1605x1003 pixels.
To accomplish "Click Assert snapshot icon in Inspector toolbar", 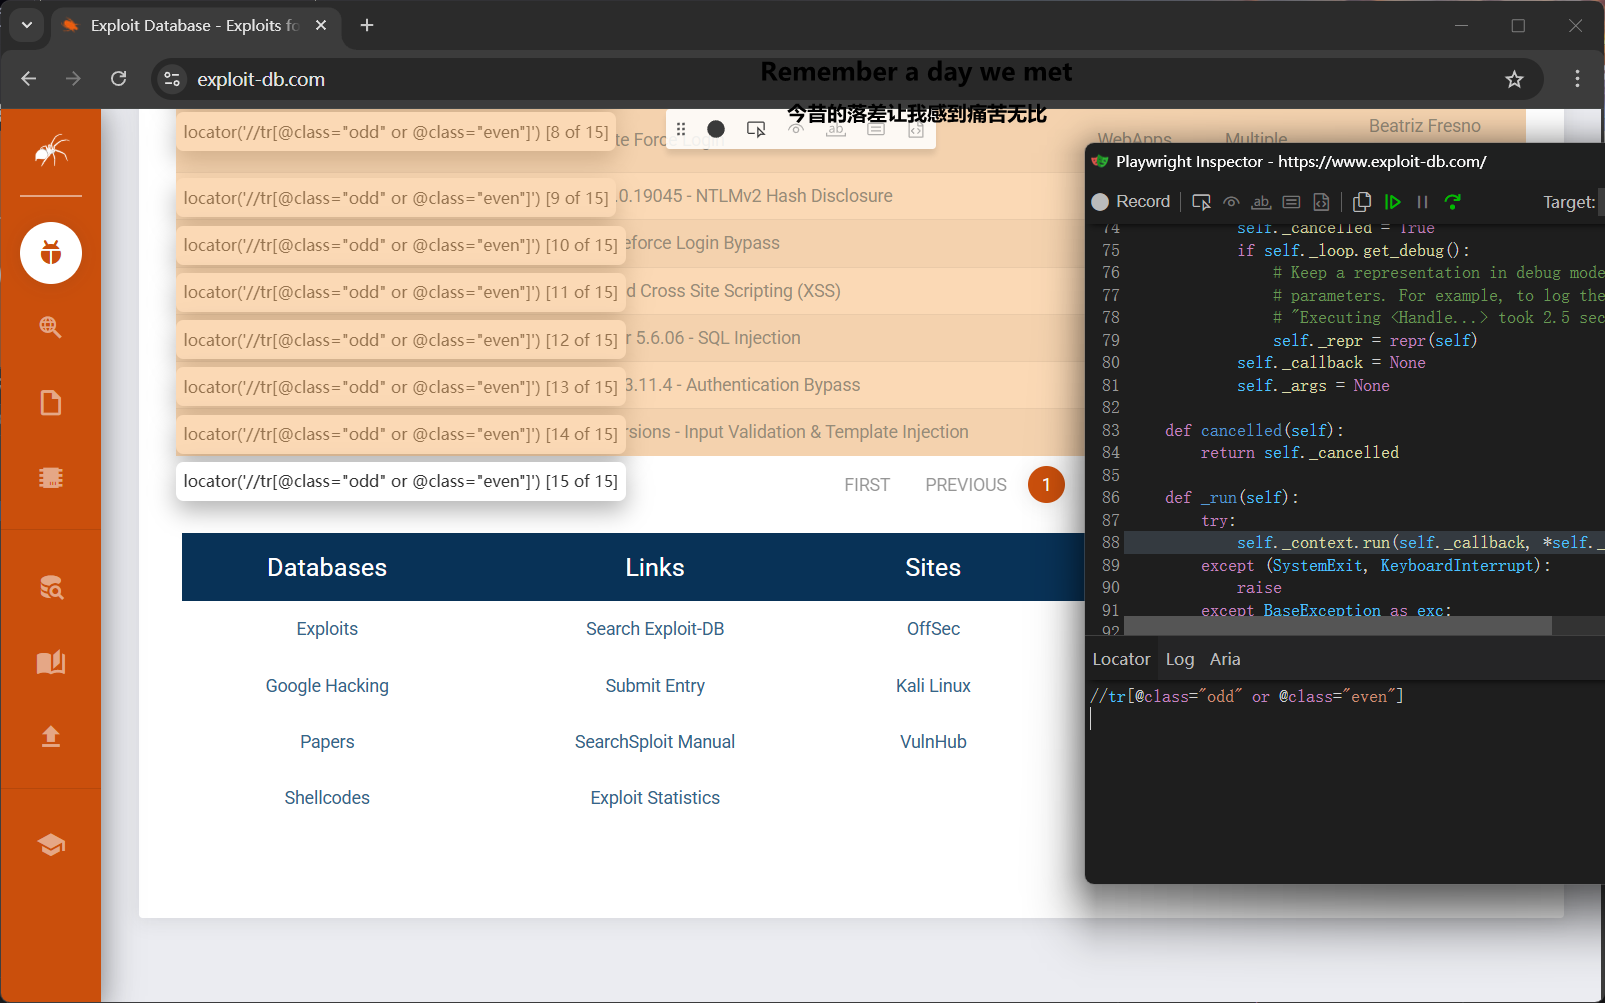I will tap(1321, 202).
